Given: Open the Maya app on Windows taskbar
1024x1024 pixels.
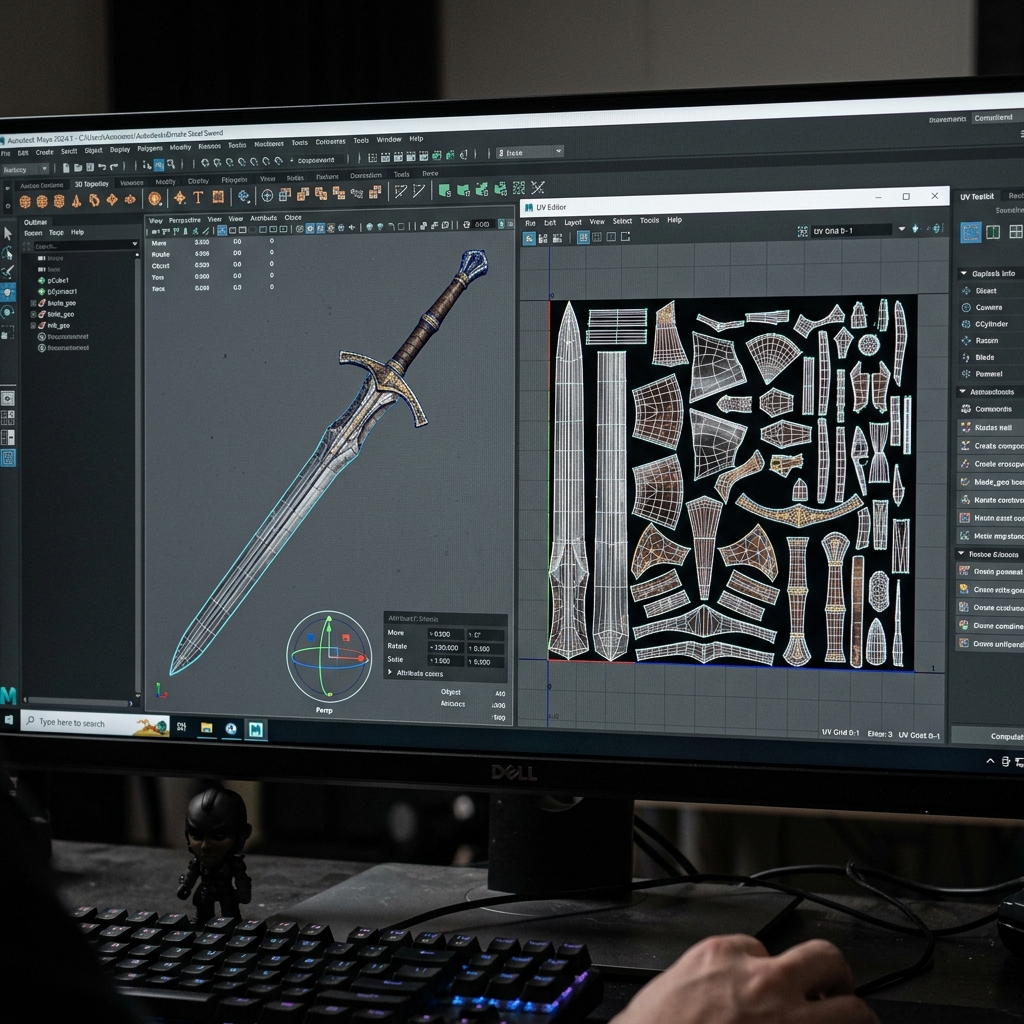Looking at the screenshot, I should [255, 729].
